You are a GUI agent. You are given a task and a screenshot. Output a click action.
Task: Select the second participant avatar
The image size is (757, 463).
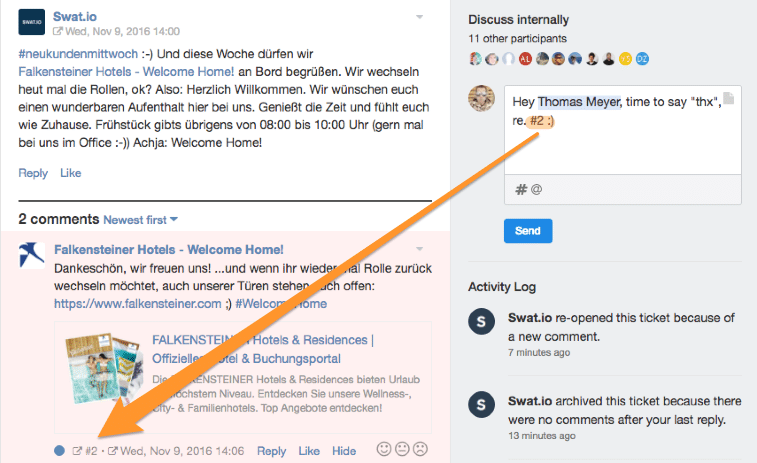tap(492, 59)
